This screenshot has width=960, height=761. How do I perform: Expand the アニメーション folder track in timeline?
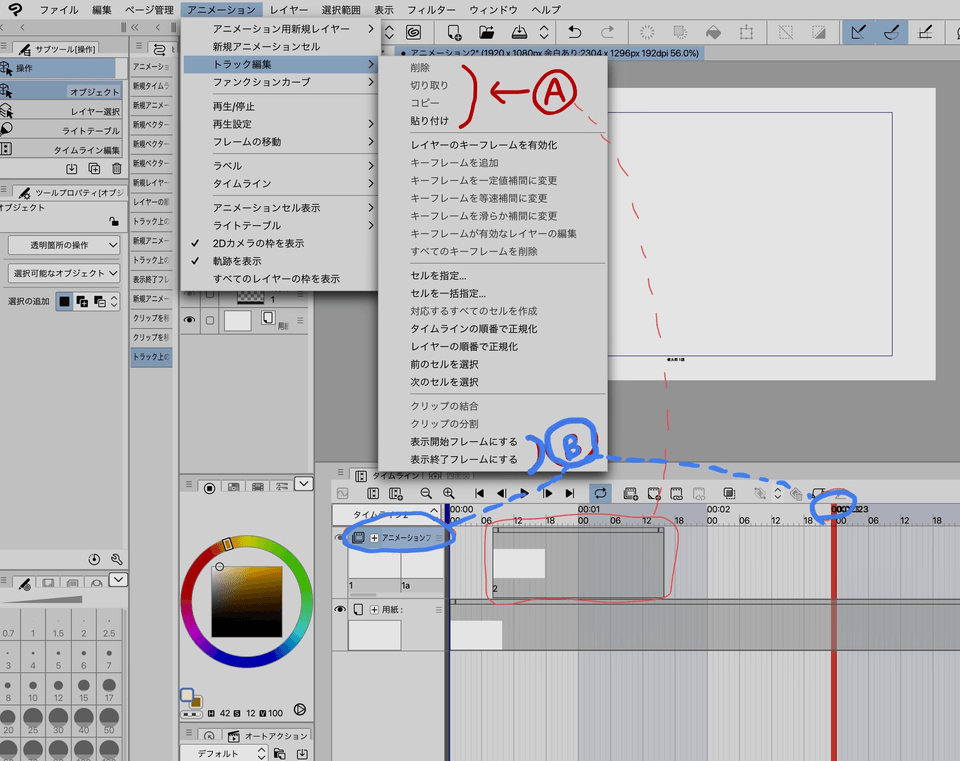375,538
